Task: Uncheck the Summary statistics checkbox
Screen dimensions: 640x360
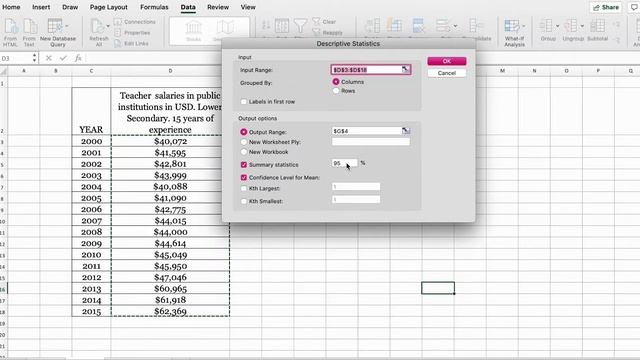Action: click(244, 164)
